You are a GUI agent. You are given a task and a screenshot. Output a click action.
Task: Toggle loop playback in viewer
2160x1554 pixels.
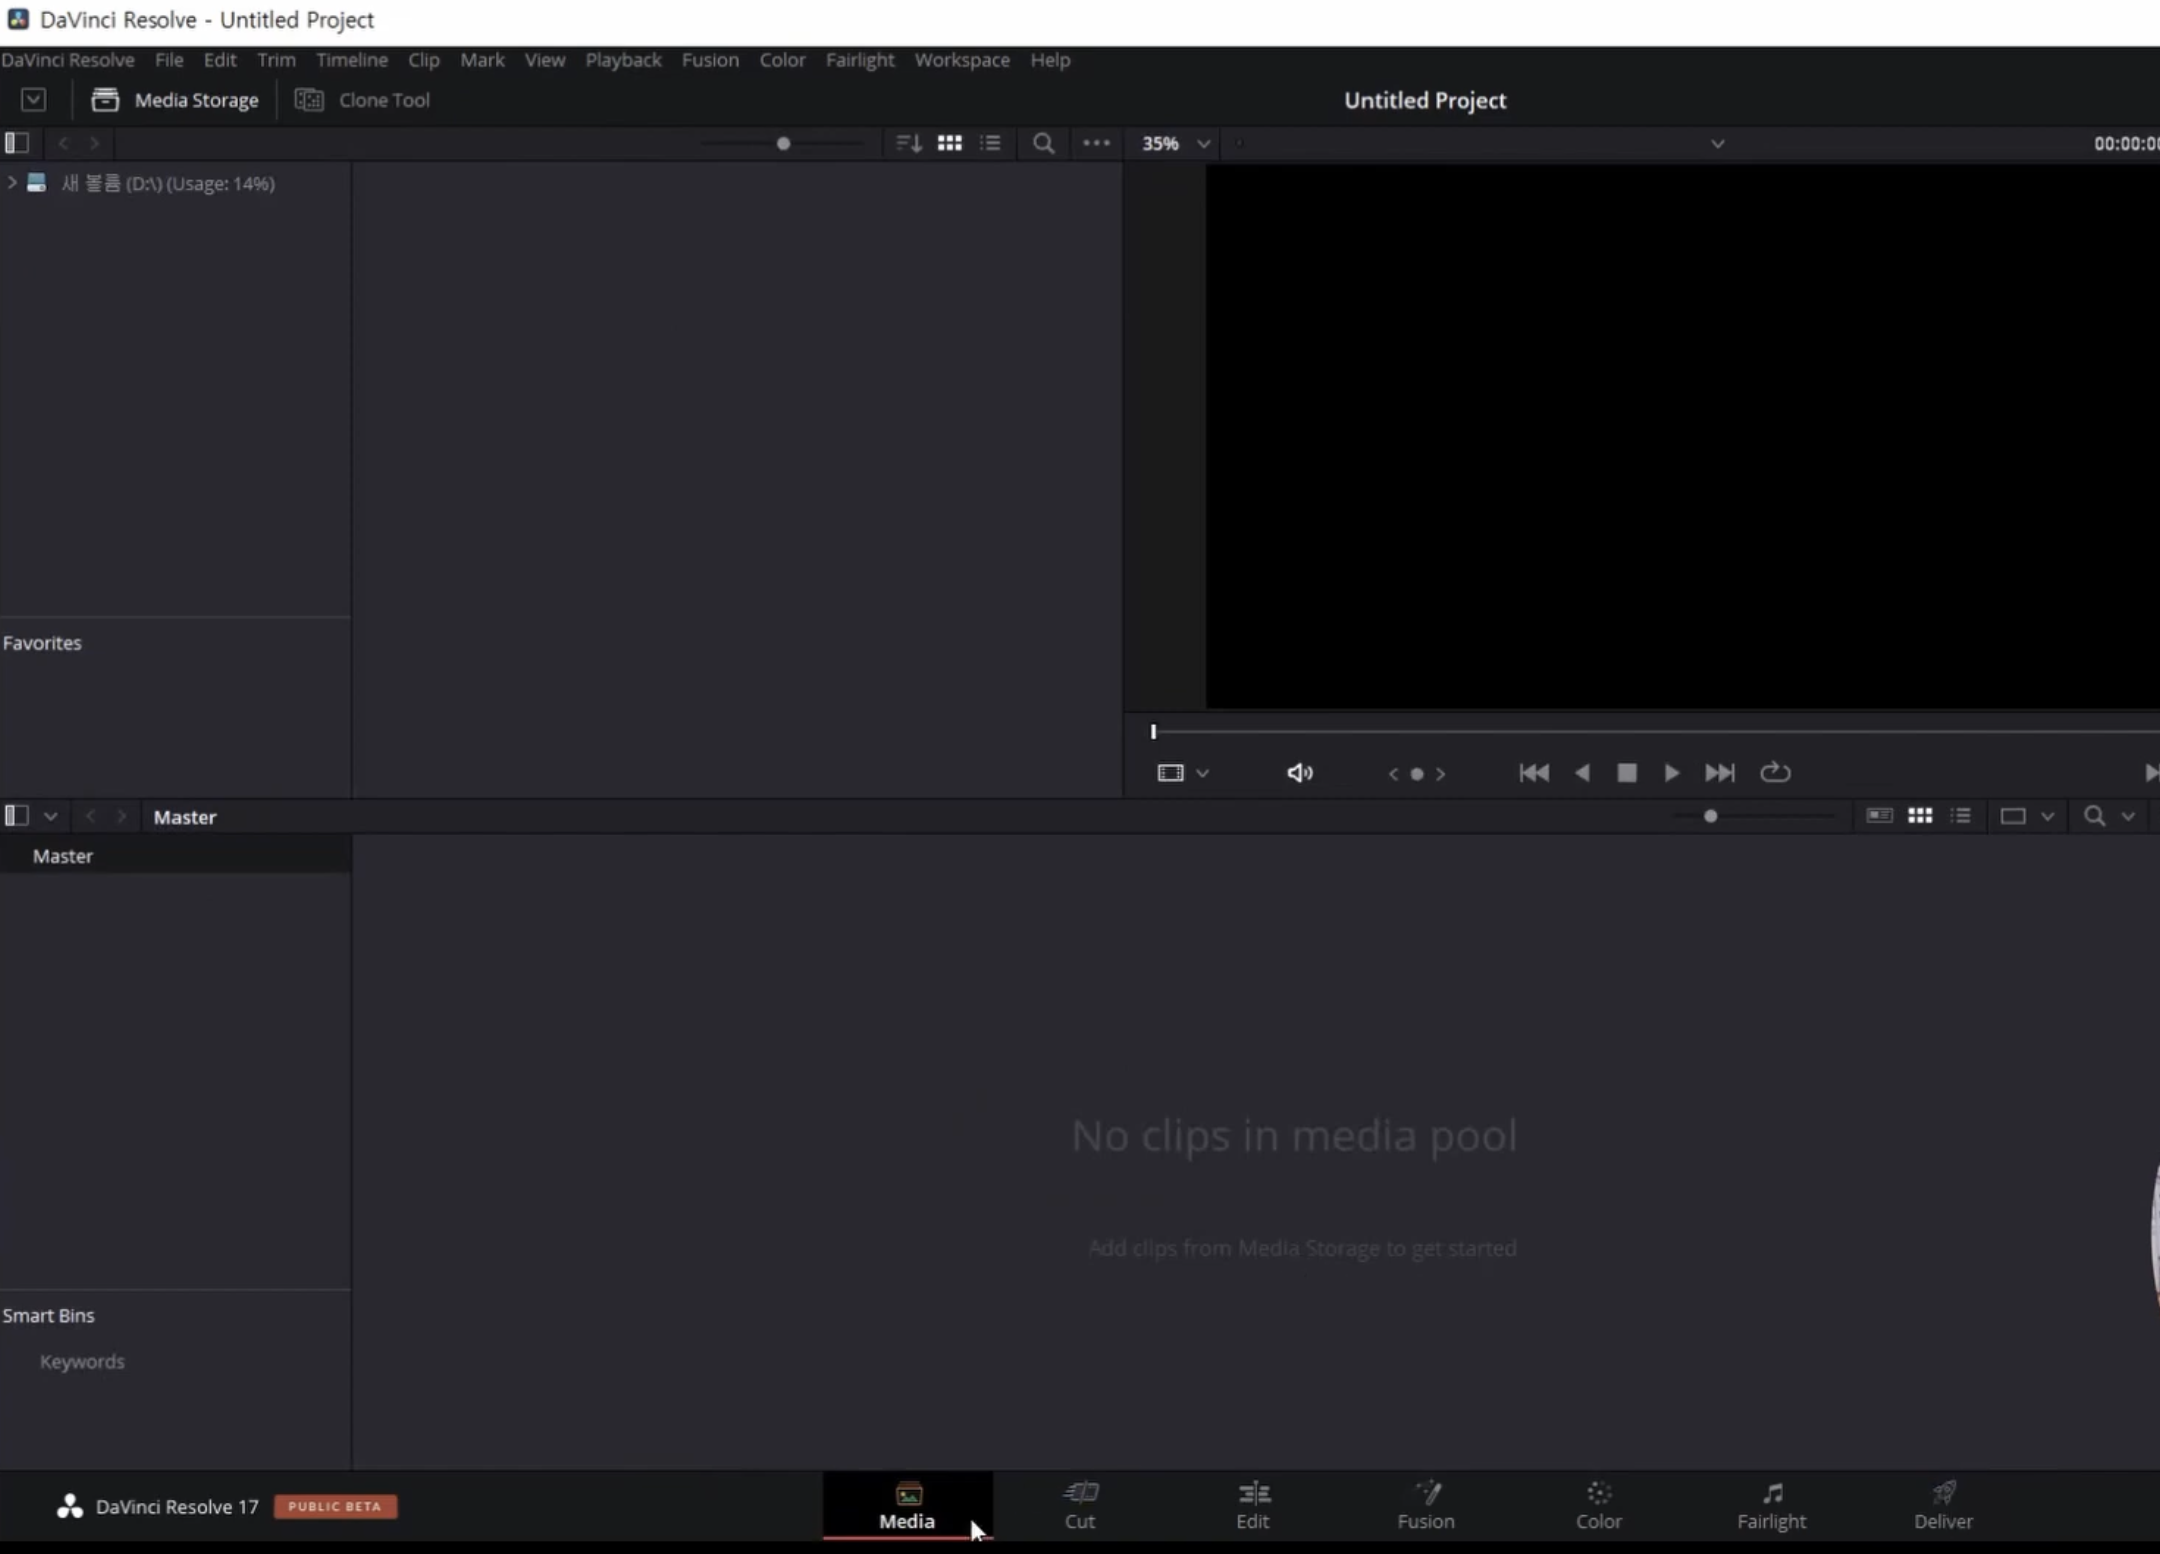pyautogui.click(x=1775, y=773)
